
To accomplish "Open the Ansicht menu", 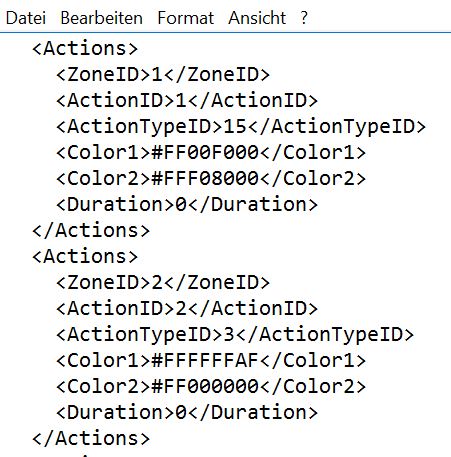I will [x=257, y=18].
